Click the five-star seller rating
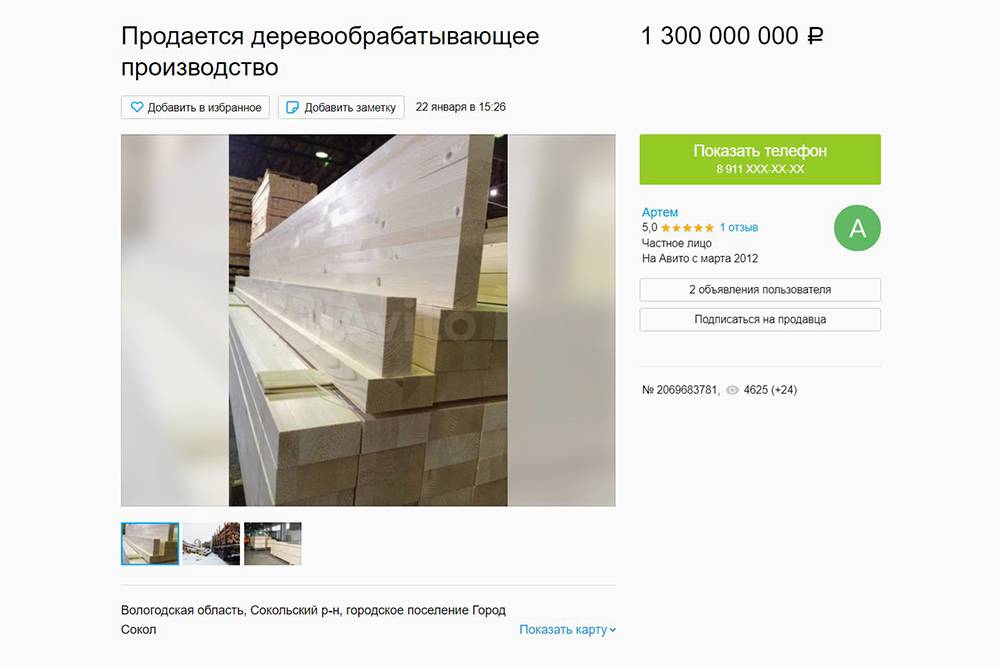Image resolution: width=1000 pixels, height=667 pixels. click(688, 228)
